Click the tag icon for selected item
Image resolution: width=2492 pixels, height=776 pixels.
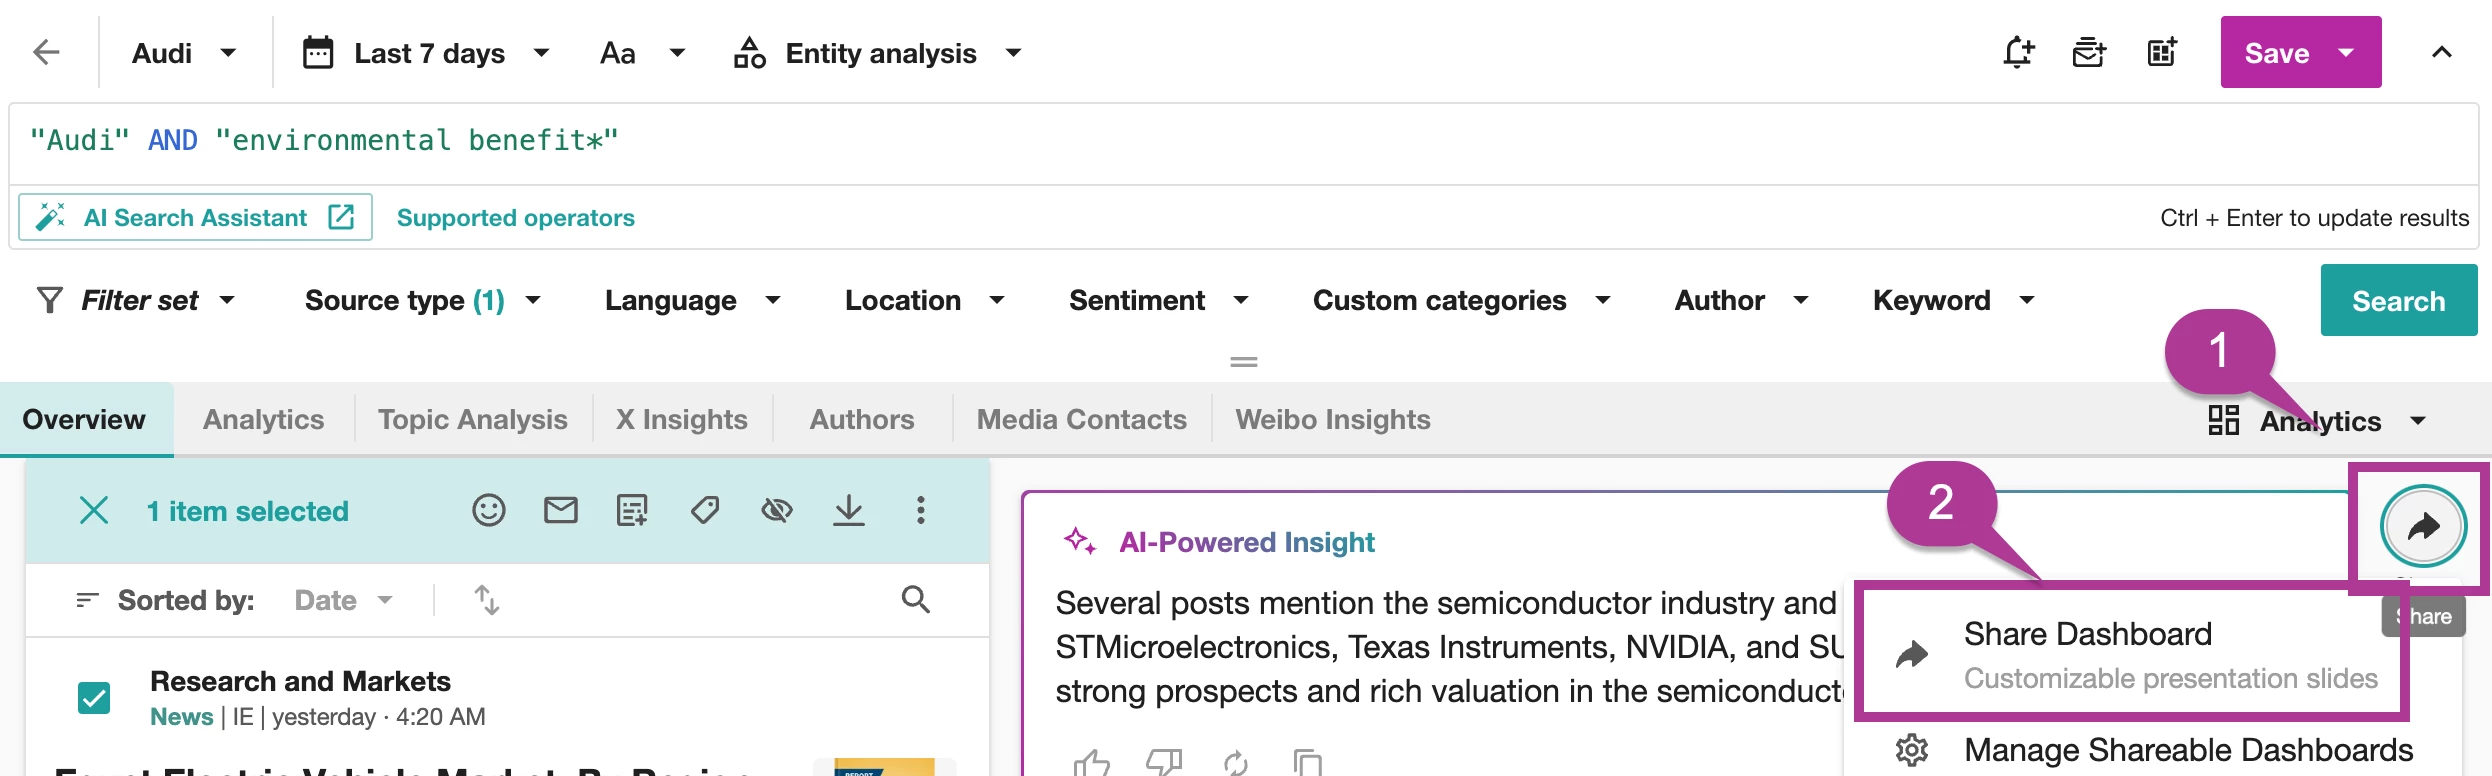(x=705, y=511)
